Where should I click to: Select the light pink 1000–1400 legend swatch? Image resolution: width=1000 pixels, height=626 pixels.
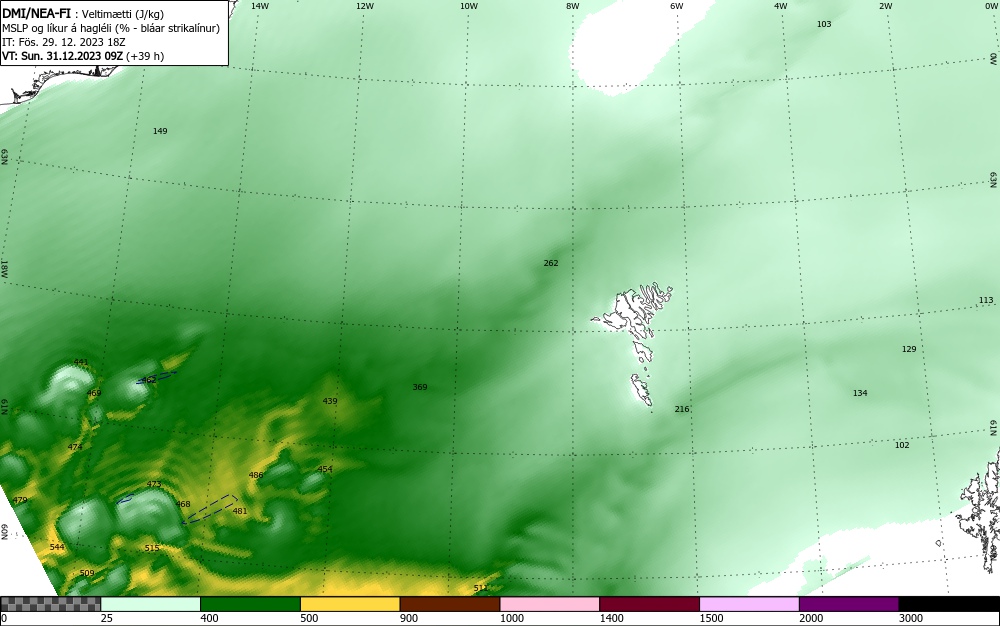point(550,604)
